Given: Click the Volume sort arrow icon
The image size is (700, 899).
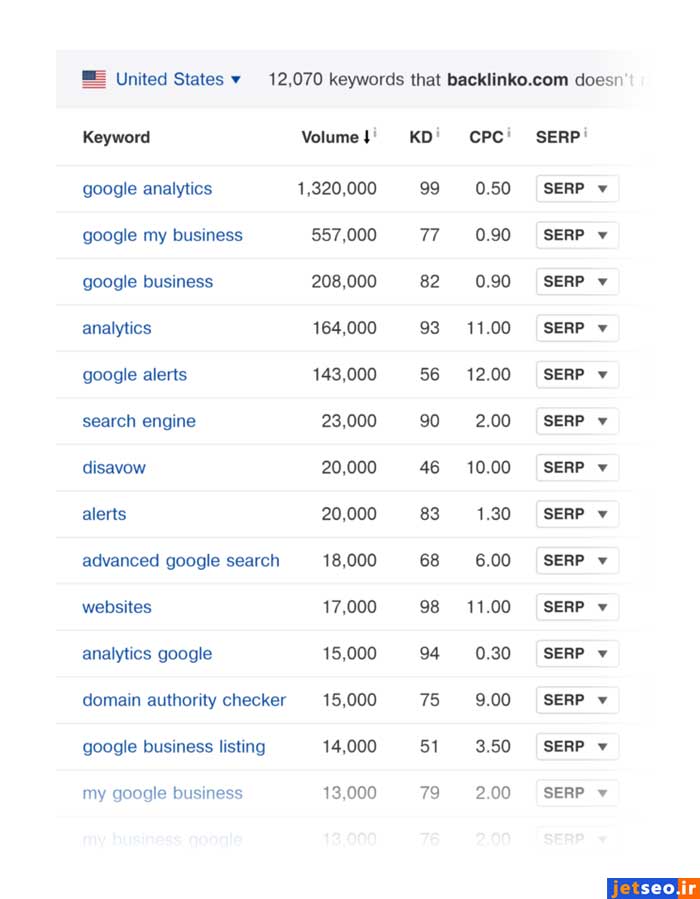Looking at the screenshot, I should (366, 137).
